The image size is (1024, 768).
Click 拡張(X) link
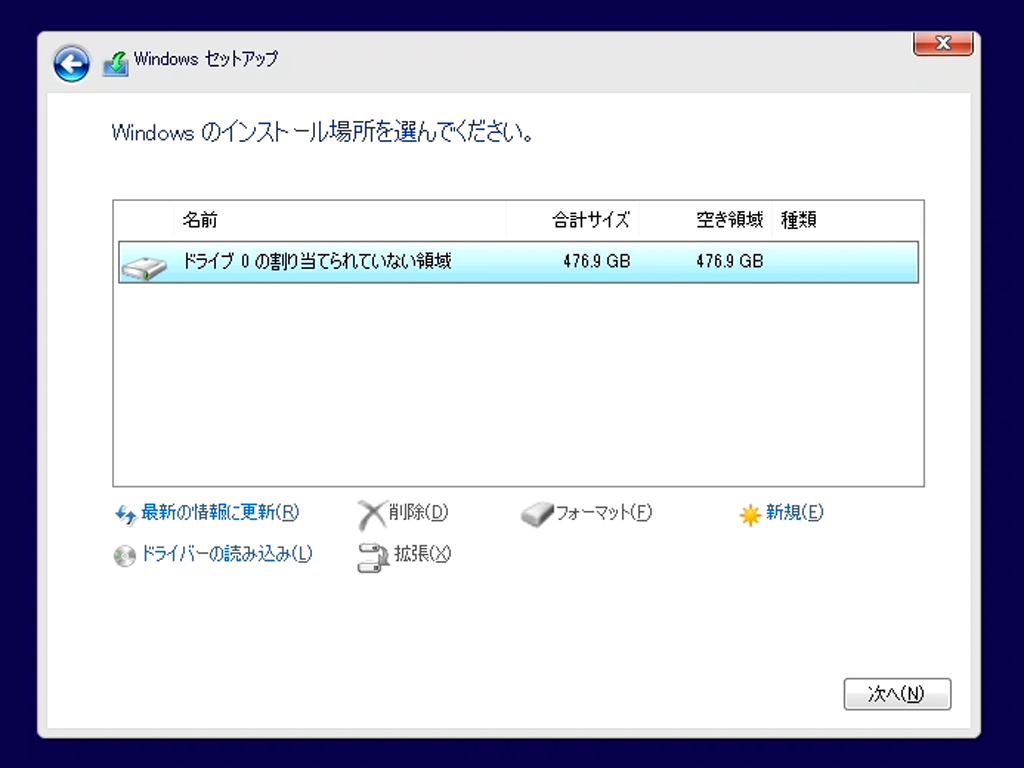pos(422,554)
